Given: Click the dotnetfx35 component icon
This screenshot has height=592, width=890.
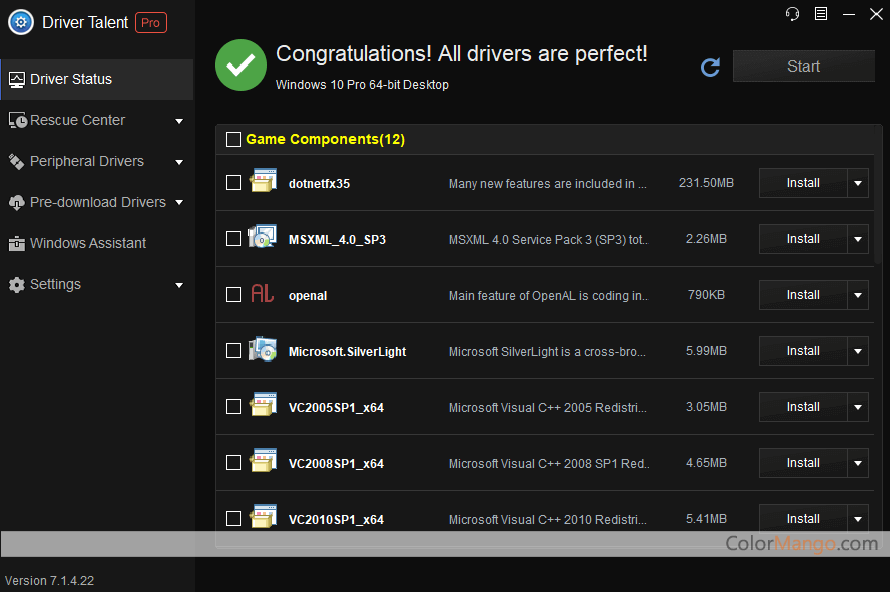Looking at the screenshot, I should (x=262, y=183).
